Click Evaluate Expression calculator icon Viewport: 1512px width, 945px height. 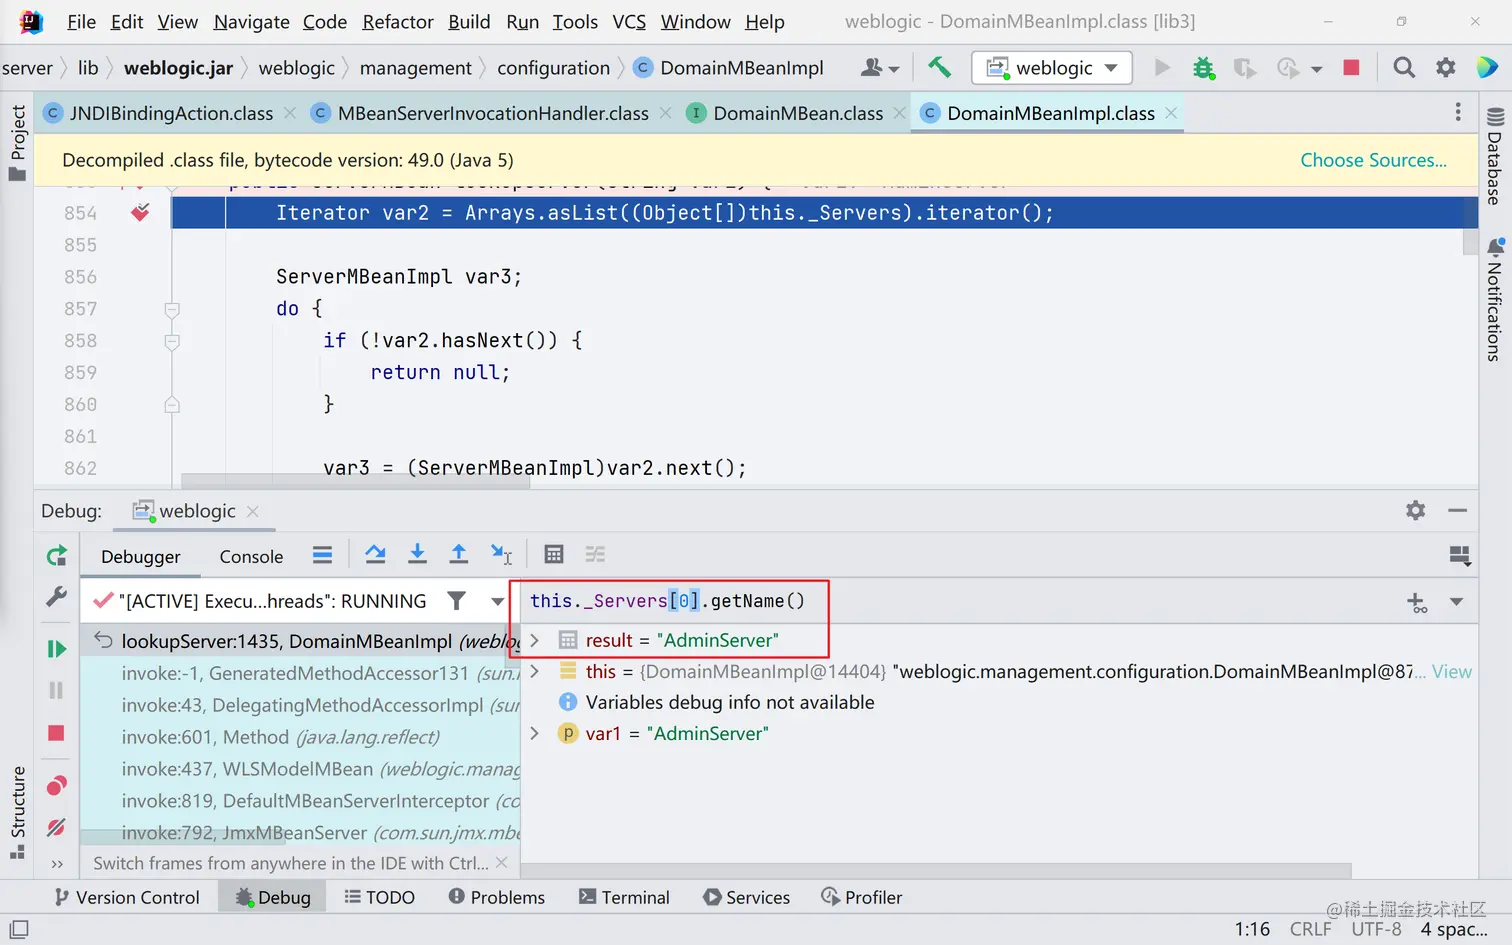coord(554,554)
